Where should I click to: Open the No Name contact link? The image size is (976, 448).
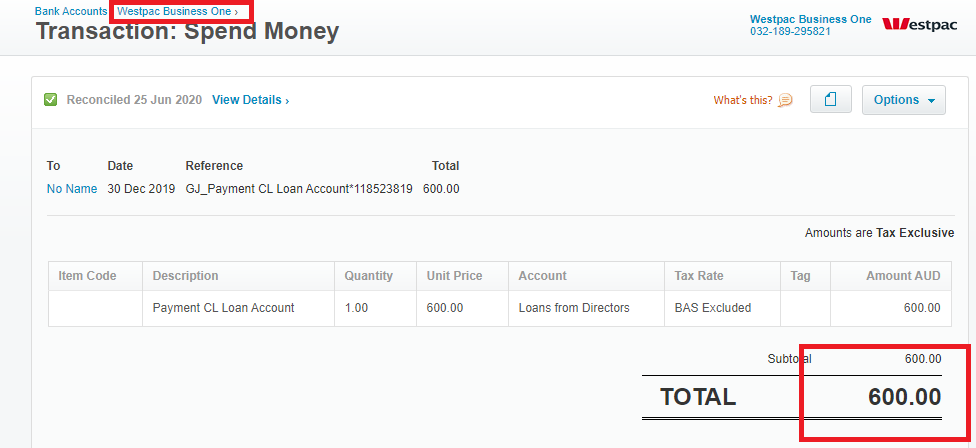72,189
